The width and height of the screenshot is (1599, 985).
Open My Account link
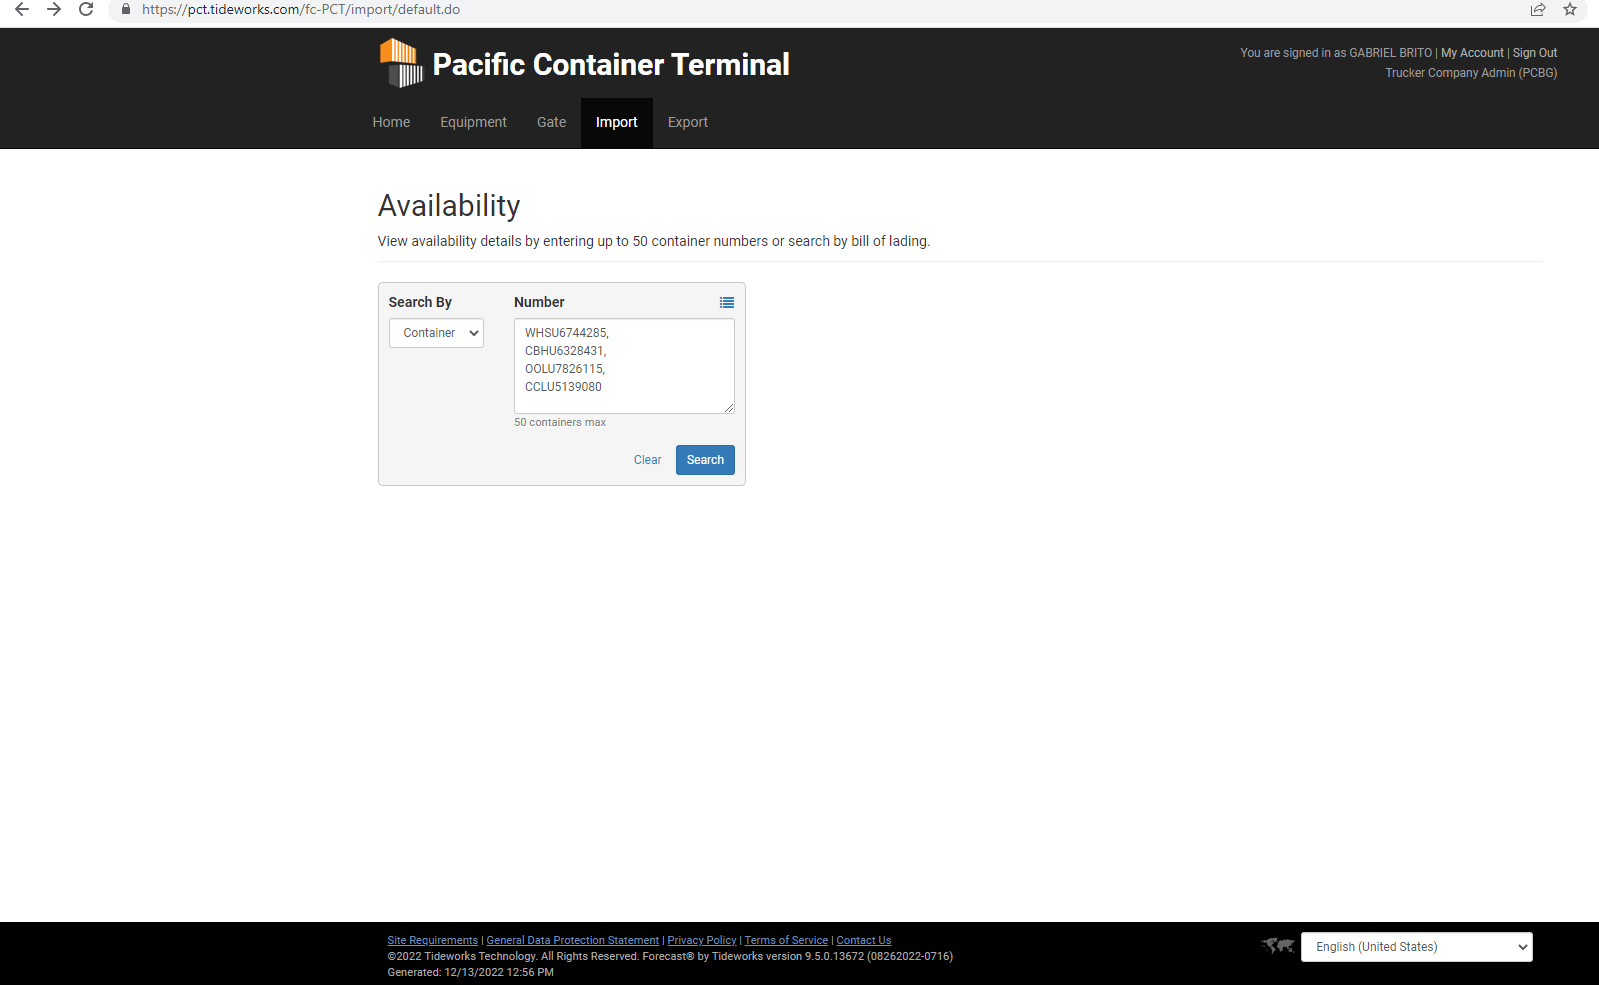pyautogui.click(x=1472, y=53)
